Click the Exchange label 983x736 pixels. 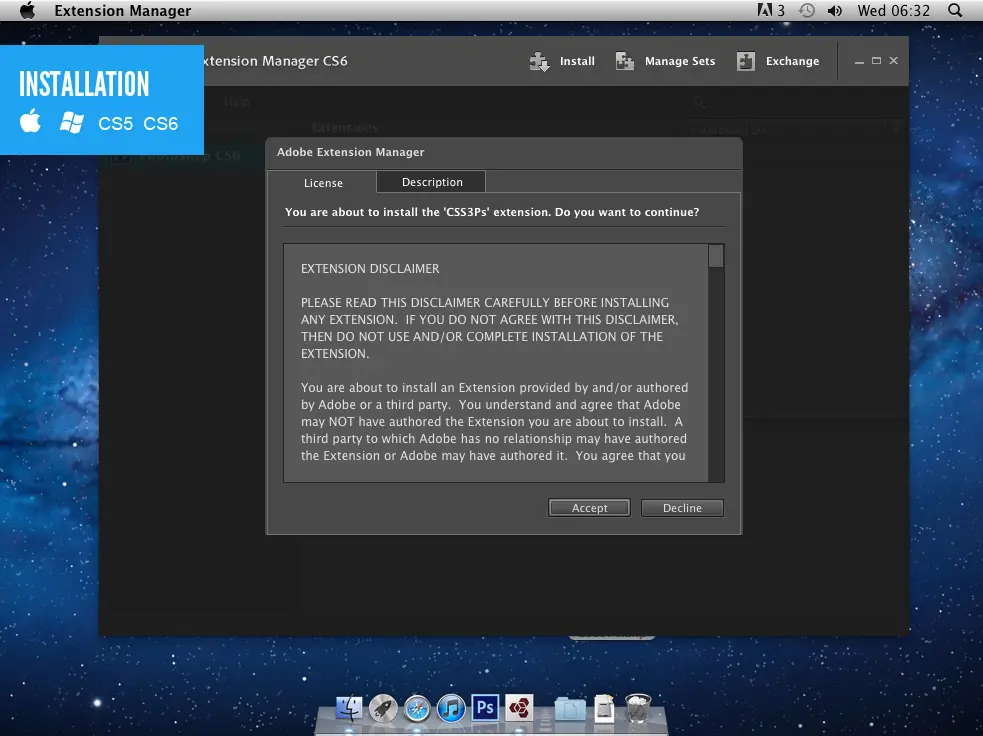point(792,61)
